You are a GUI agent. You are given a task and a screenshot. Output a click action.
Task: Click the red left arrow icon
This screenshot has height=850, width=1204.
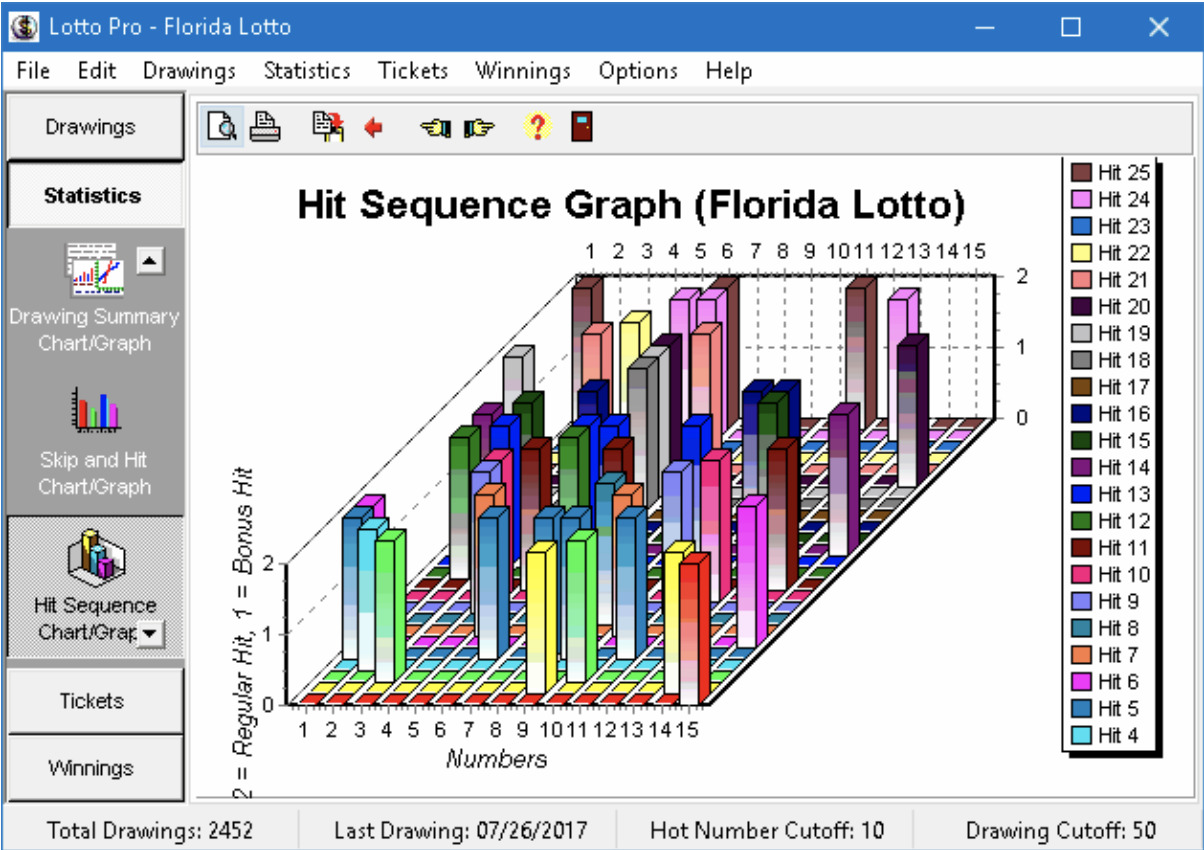coord(374,128)
